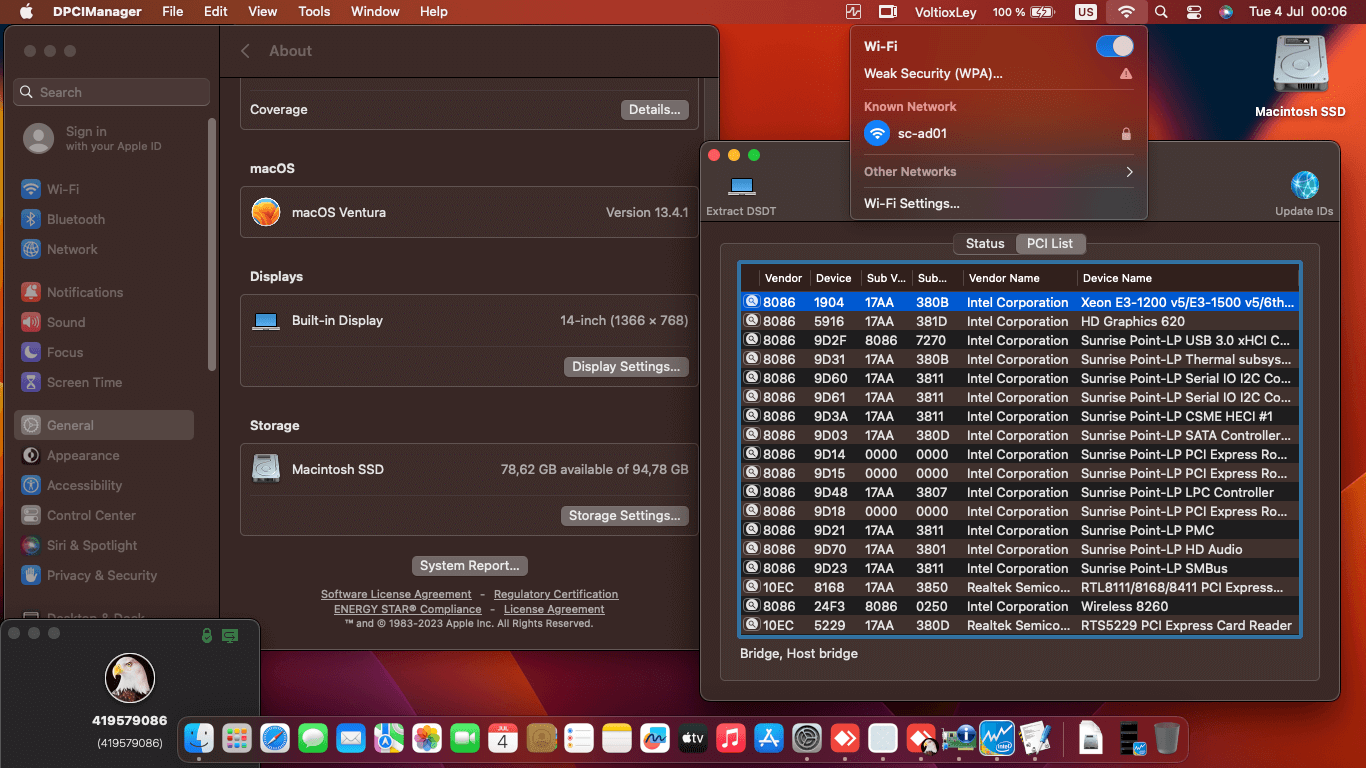1366x768 pixels.
Task: Open Music from the Dock
Action: point(731,739)
